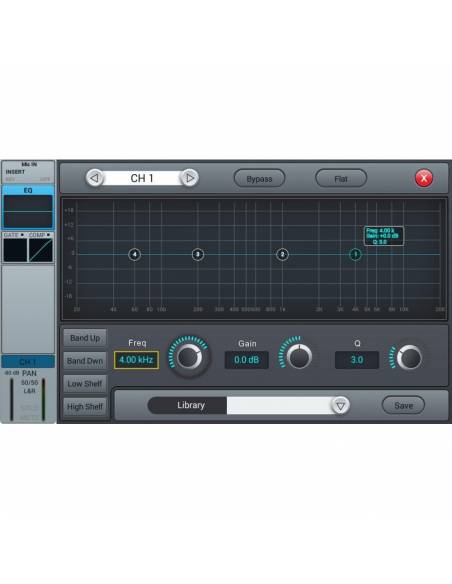452x584 pixels.
Task: Click the CH 1 channel name header
Action: click(142, 178)
